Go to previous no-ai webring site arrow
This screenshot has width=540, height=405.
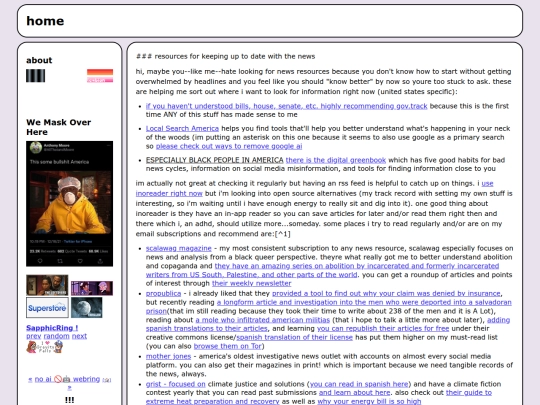coord(30,380)
